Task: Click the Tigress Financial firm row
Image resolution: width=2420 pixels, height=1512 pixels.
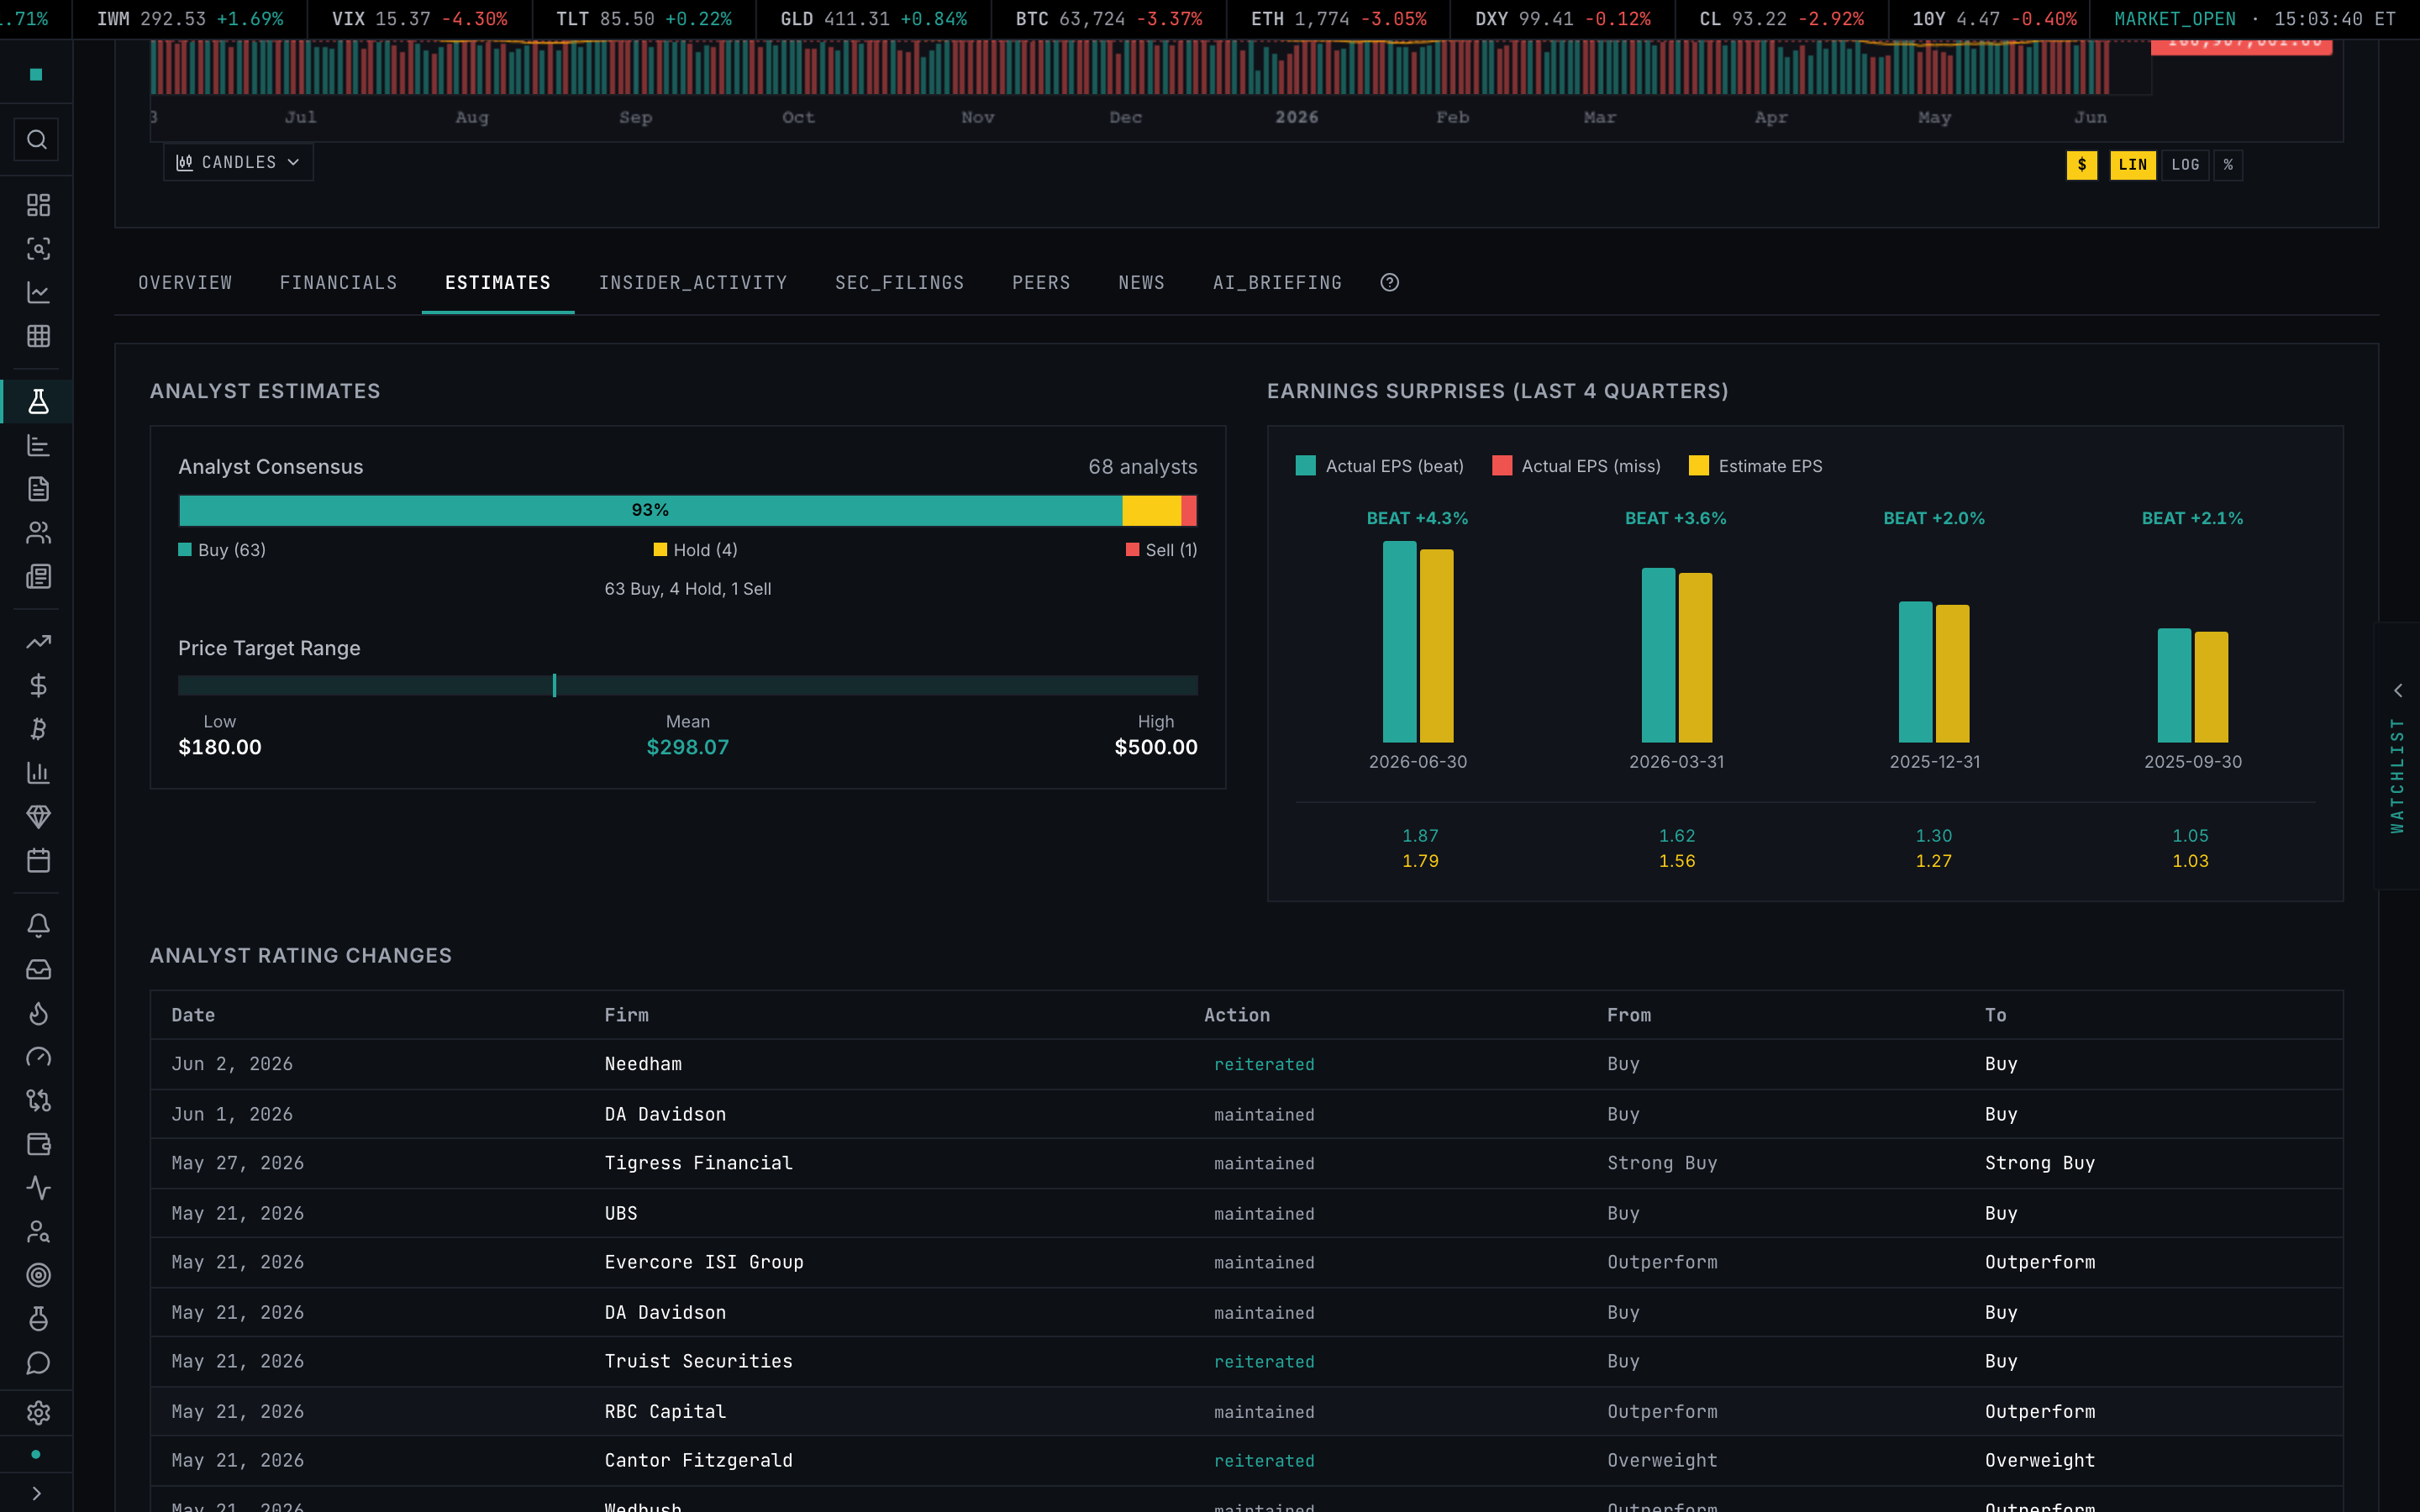Action: coord(1246,1163)
